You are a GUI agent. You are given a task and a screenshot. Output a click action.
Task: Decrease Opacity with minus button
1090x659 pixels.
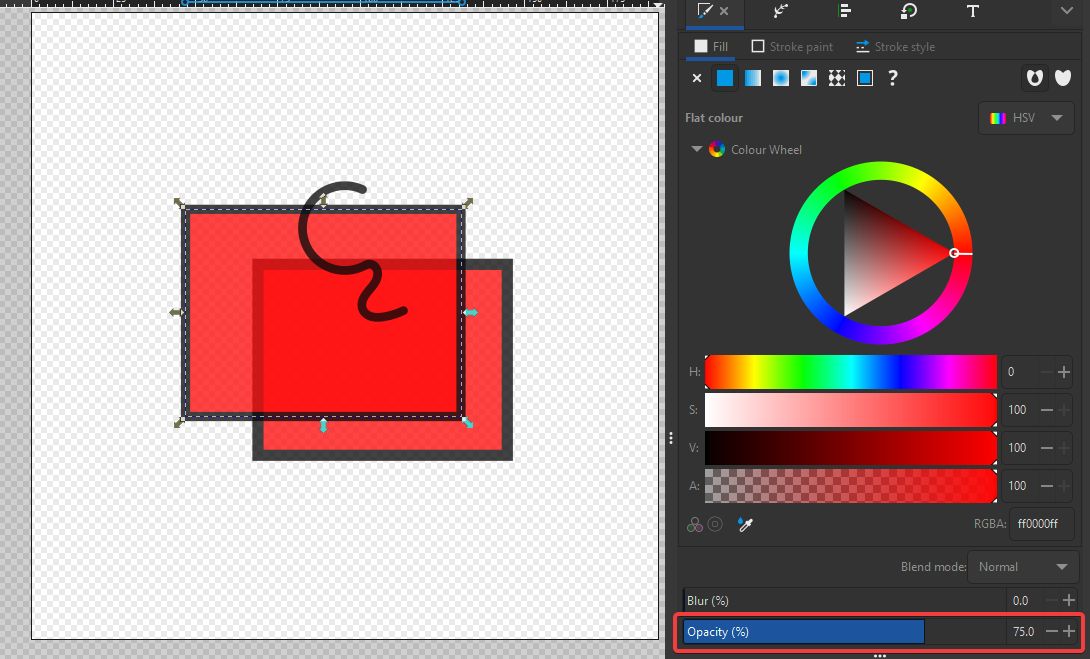click(1052, 632)
